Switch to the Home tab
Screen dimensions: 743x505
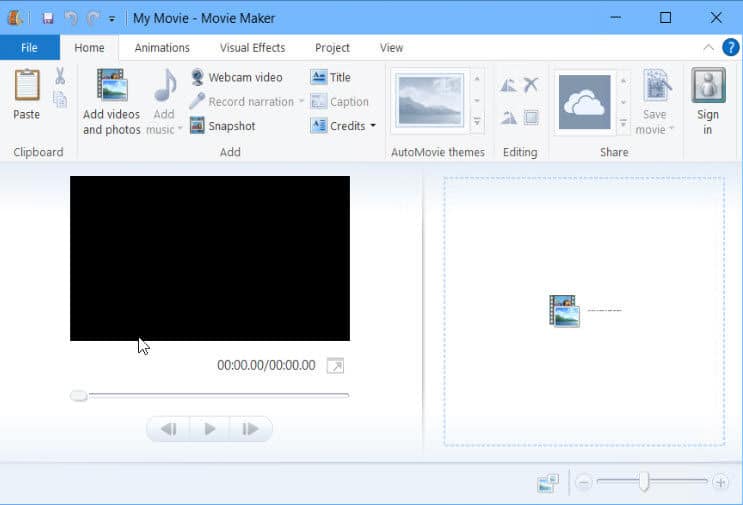pyautogui.click(x=89, y=48)
